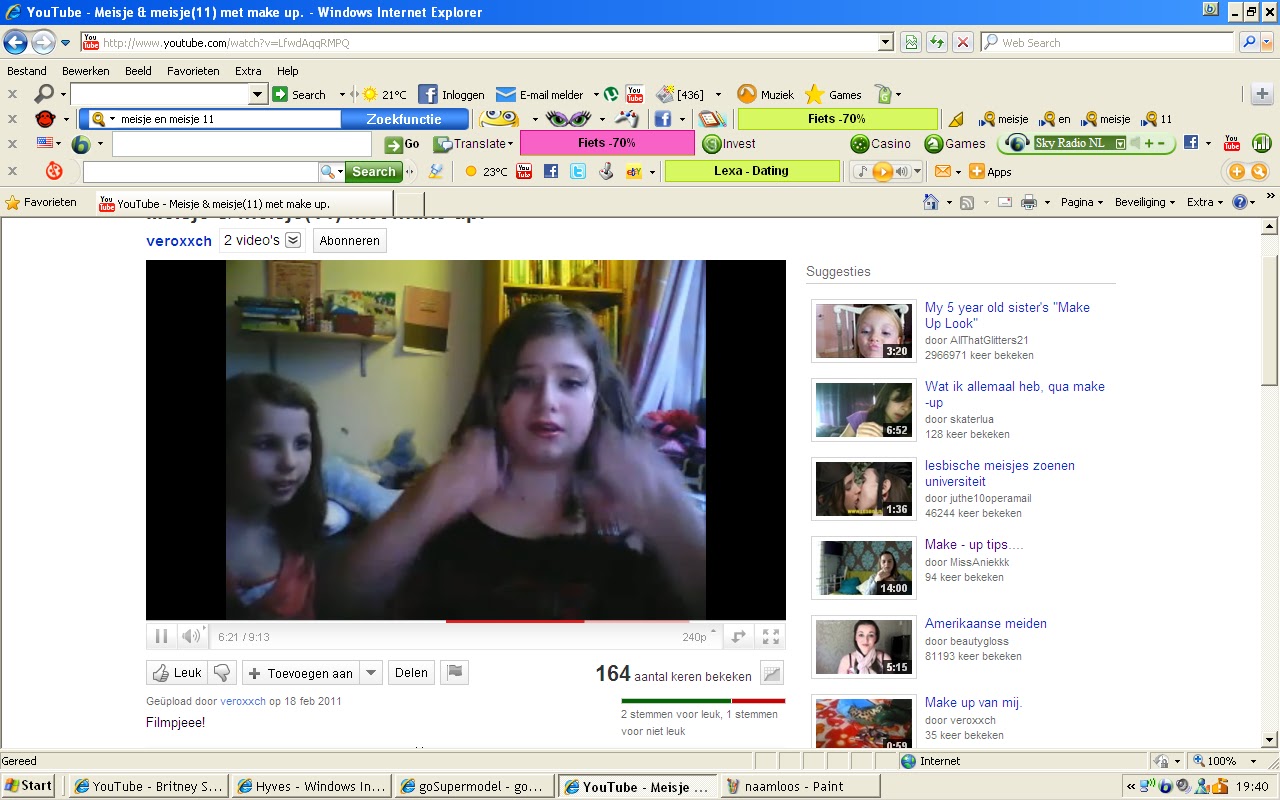Click the Toevoegen aan button

(x=299, y=673)
